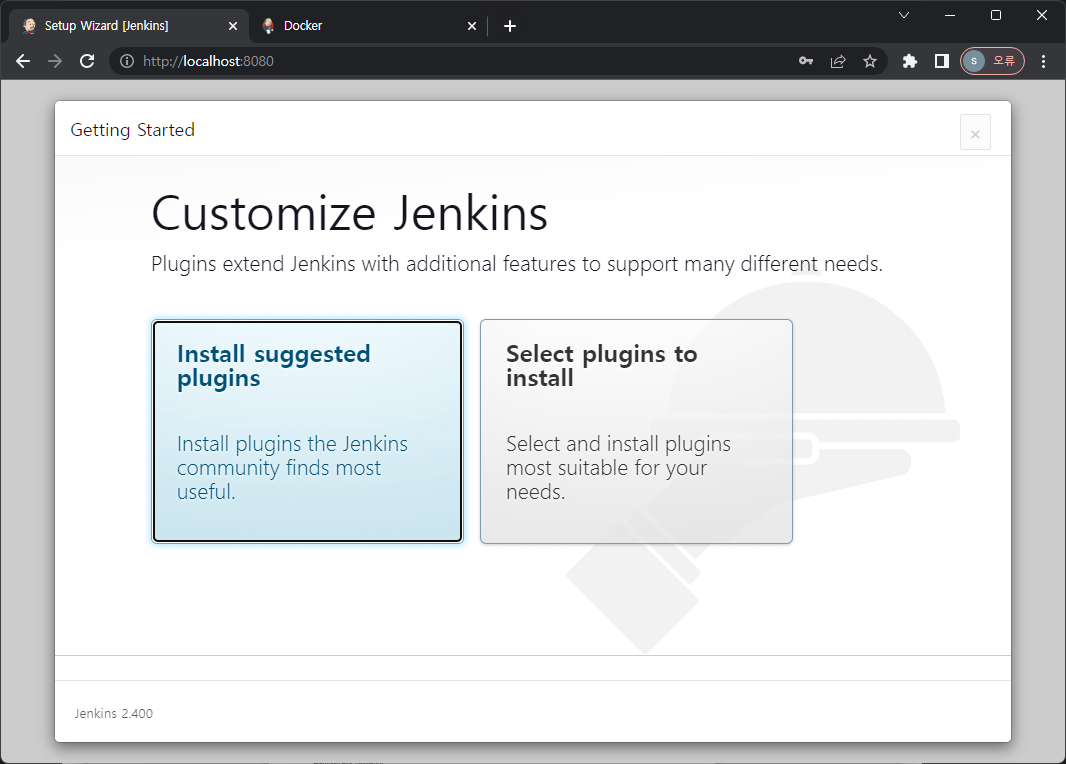Choose Select plugins to install option
The width and height of the screenshot is (1066, 764).
click(636, 432)
